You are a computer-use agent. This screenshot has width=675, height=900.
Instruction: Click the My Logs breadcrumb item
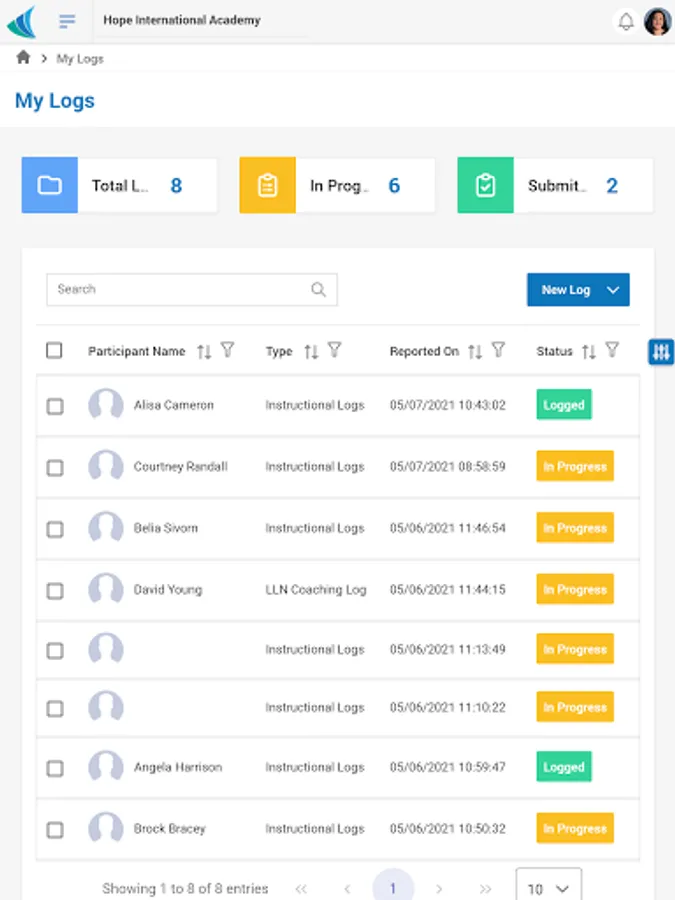(x=80, y=59)
